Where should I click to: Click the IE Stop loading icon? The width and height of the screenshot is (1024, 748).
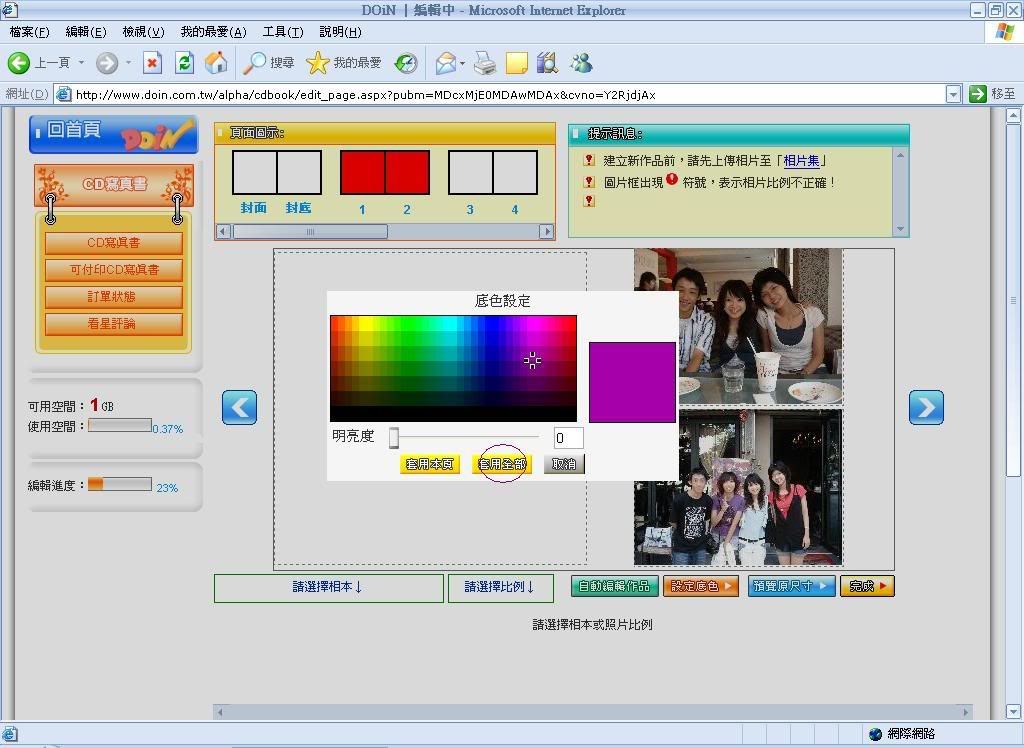click(x=152, y=63)
